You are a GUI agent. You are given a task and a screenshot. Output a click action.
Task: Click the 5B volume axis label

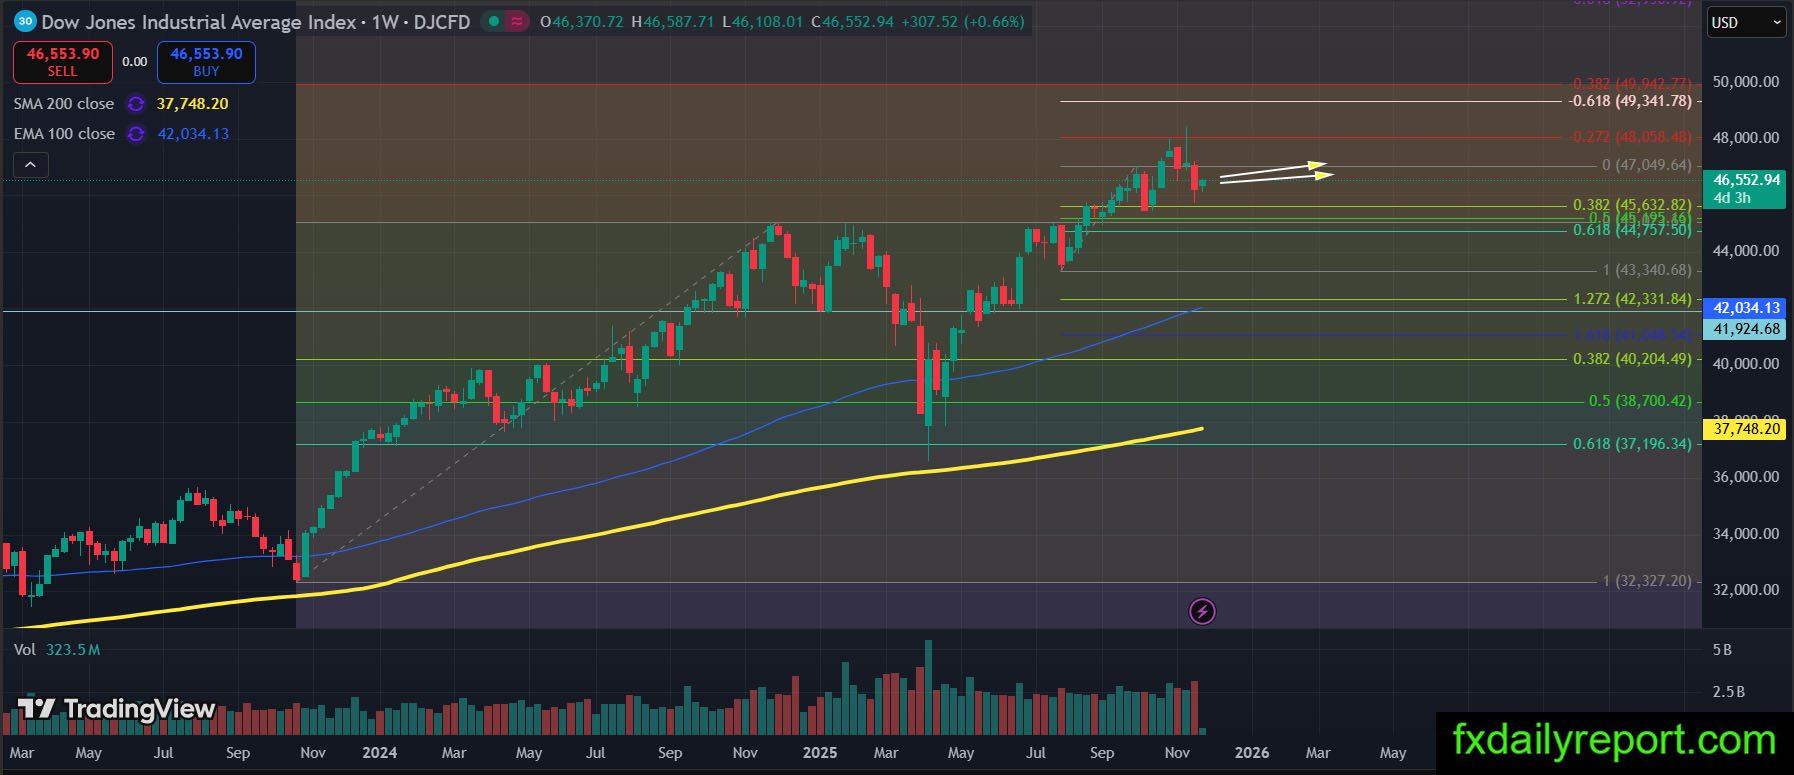(x=1722, y=650)
